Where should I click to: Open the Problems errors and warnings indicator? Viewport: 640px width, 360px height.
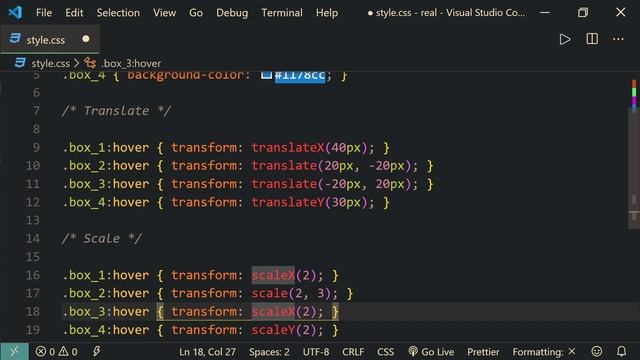pyautogui.click(x=56, y=351)
